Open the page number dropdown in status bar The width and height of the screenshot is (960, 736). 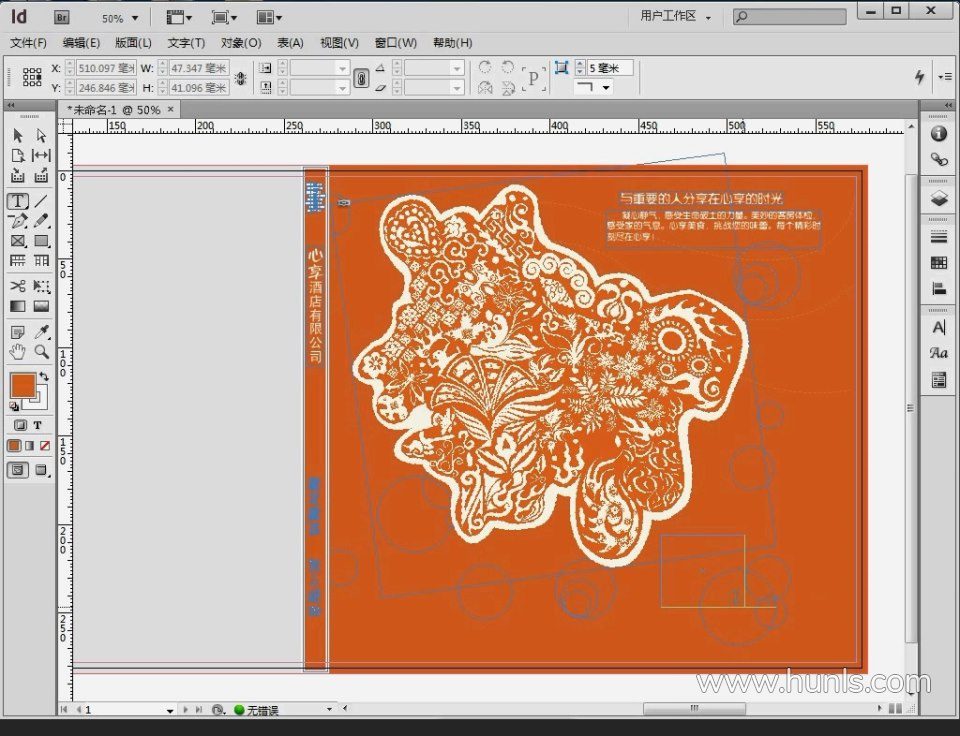(x=169, y=710)
